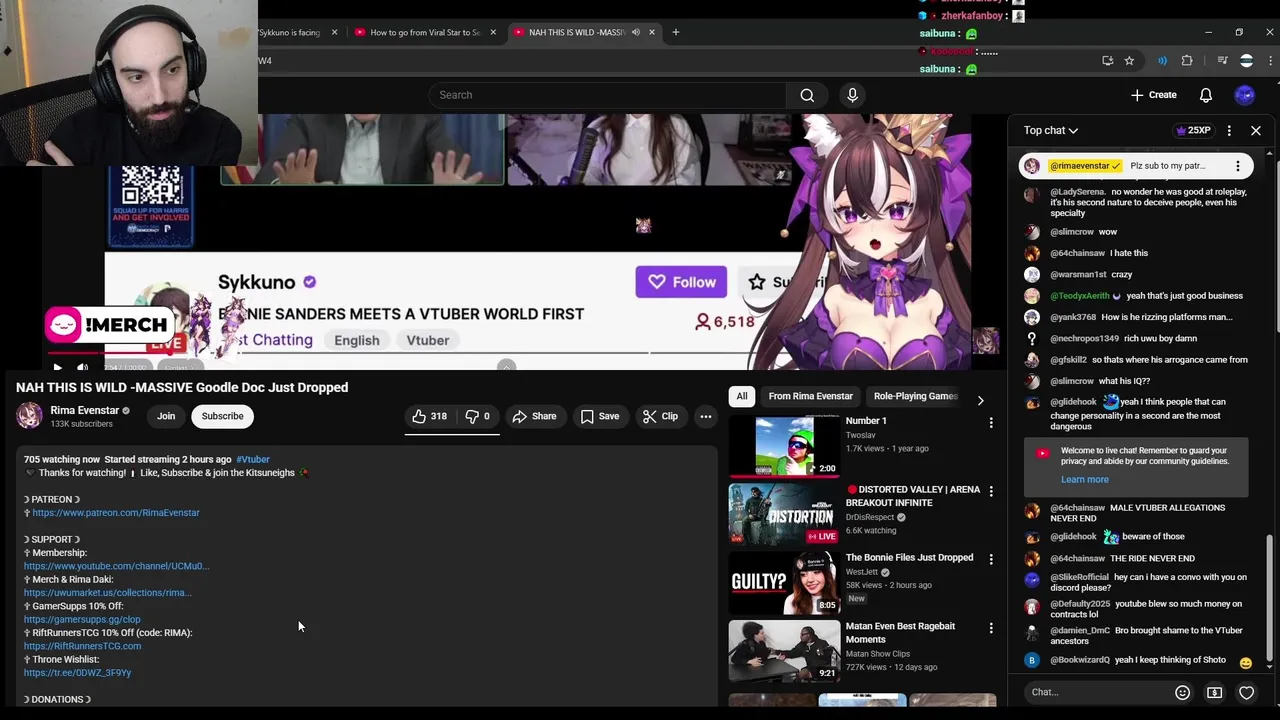This screenshot has width=1280, height=720.
Task: Open emoji picker in chat
Action: (1182, 692)
